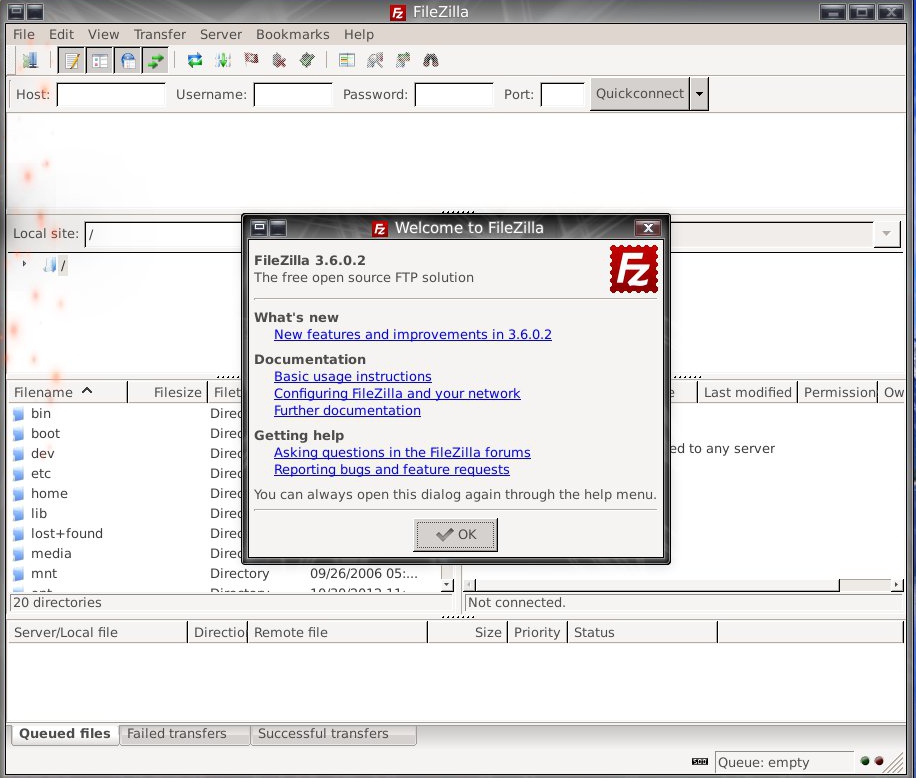Screen dimensions: 916x778
Task: Toggle message log display button
Action: click(72, 60)
